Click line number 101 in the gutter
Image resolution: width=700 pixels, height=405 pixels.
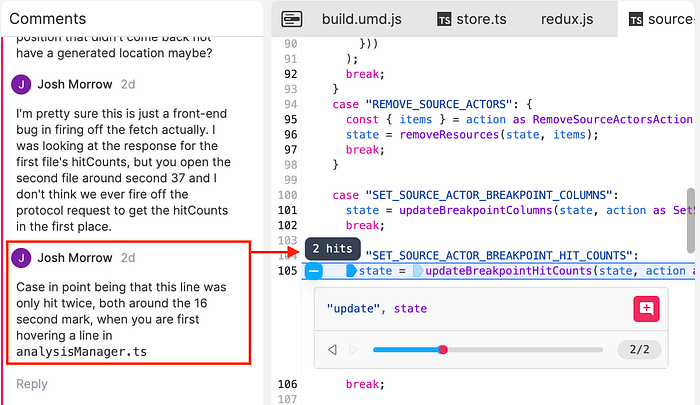(289, 211)
